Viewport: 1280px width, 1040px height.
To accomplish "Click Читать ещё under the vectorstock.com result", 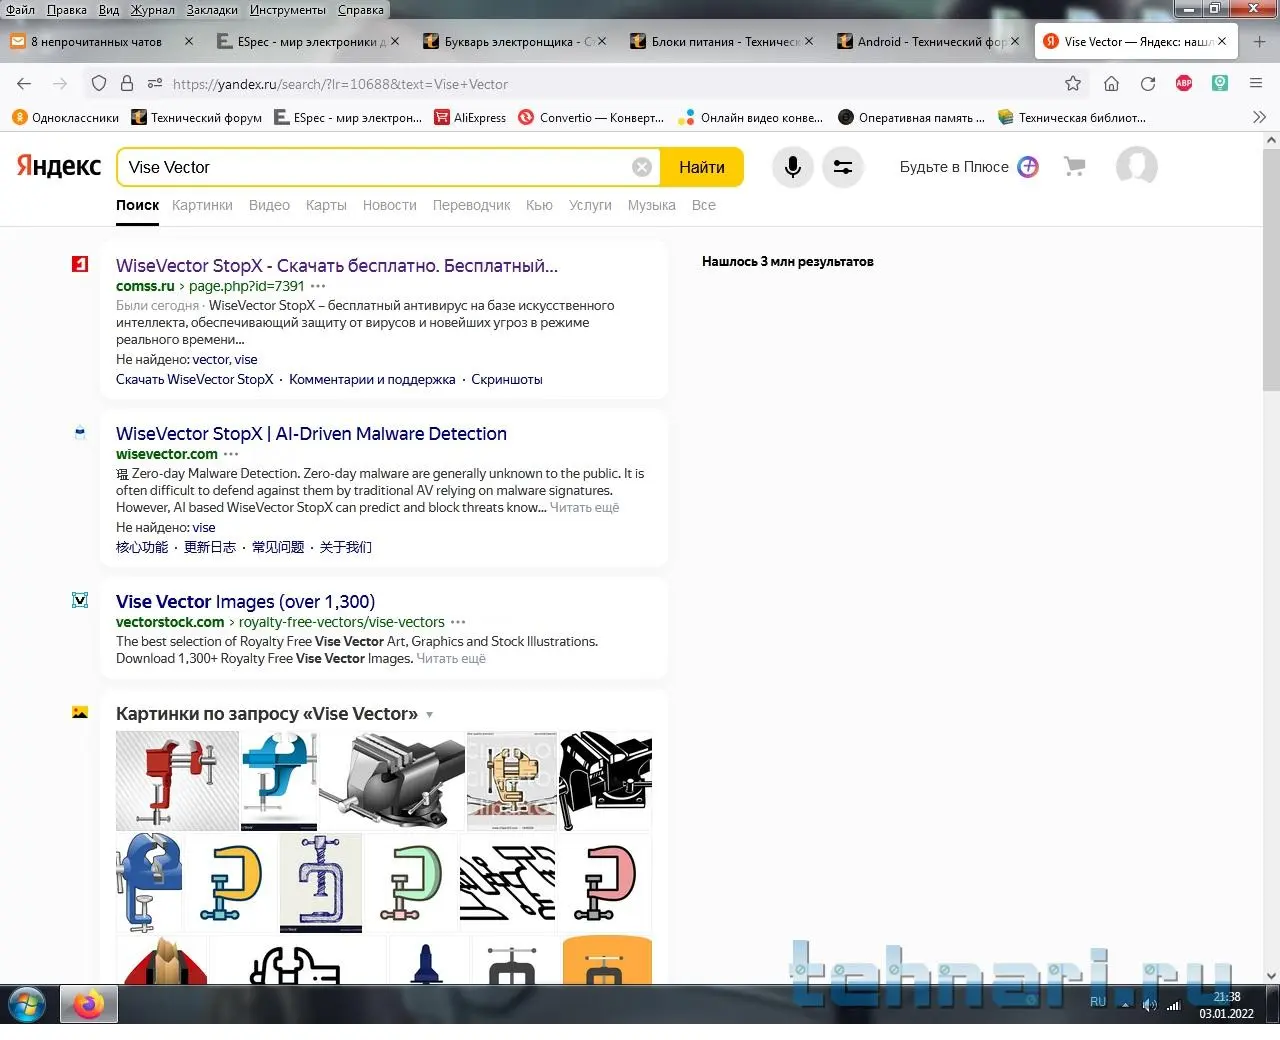I will click(x=451, y=659).
